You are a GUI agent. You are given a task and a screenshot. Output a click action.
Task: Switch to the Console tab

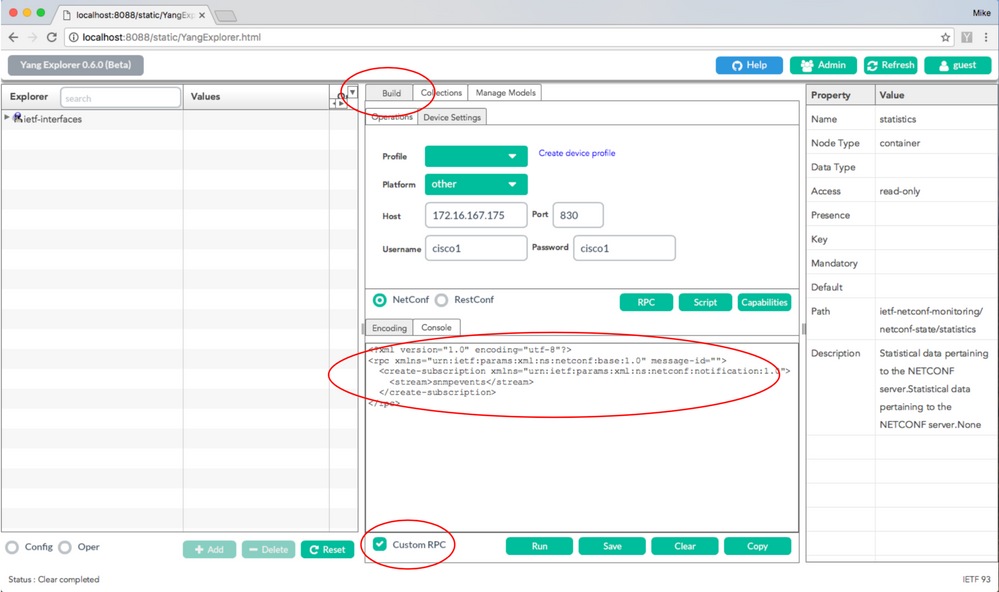pyautogui.click(x=436, y=327)
